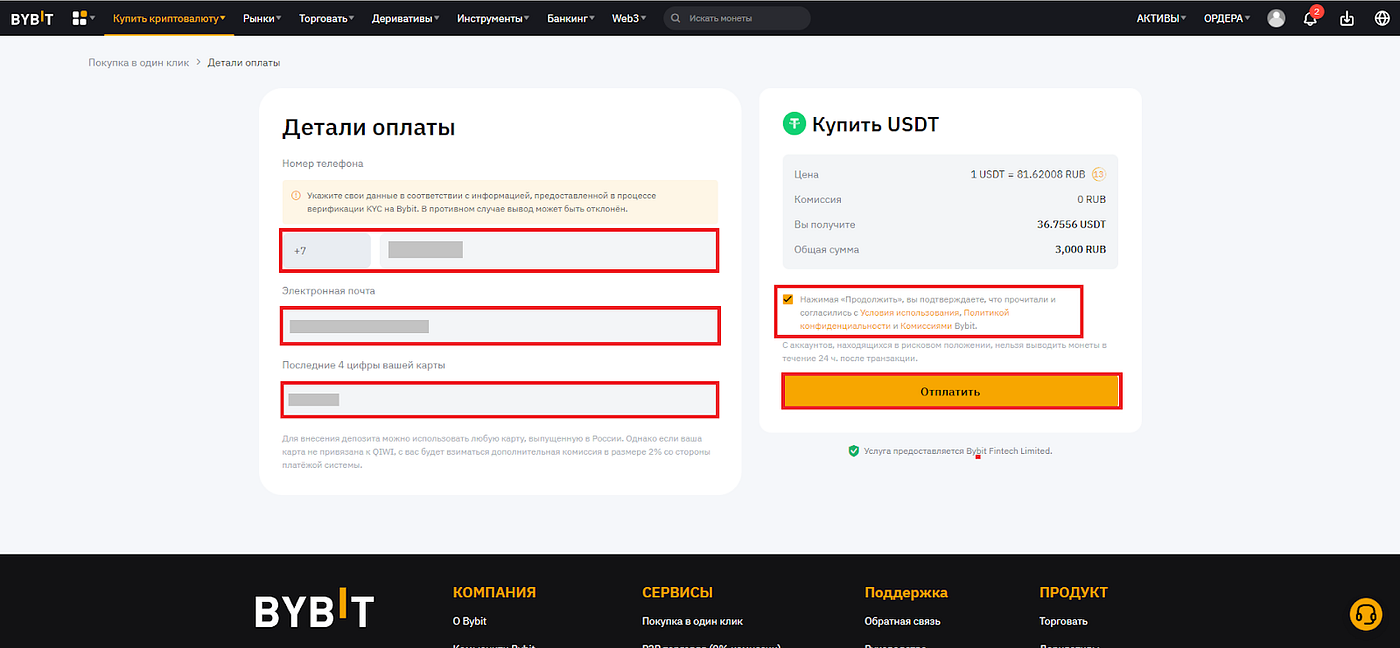This screenshot has height=648, width=1400.
Task: Click the Tether USDT coin icon
Action: (x=794, y=124)
